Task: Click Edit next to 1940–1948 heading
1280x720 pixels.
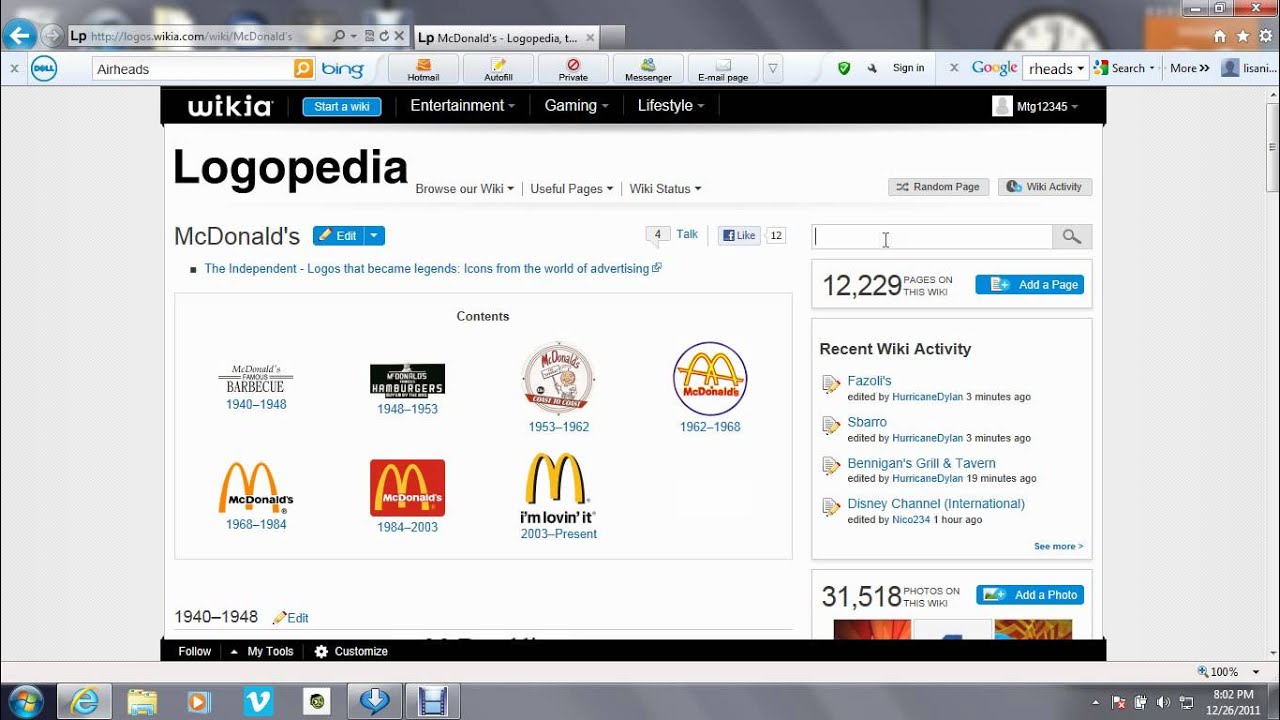Action: pyautogui.click(x=291, y=618)
